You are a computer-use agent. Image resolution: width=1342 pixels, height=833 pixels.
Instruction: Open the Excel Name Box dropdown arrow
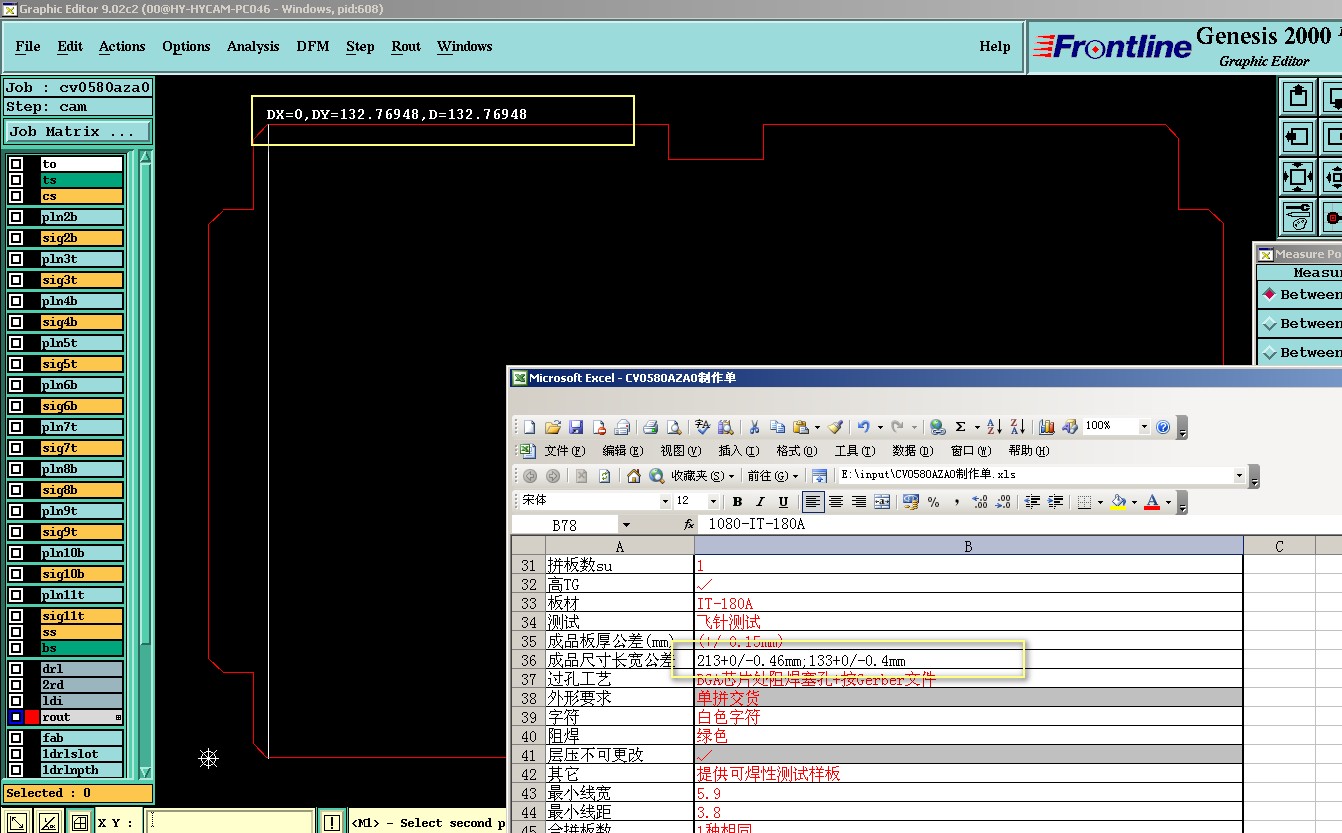tap(626, 524)
